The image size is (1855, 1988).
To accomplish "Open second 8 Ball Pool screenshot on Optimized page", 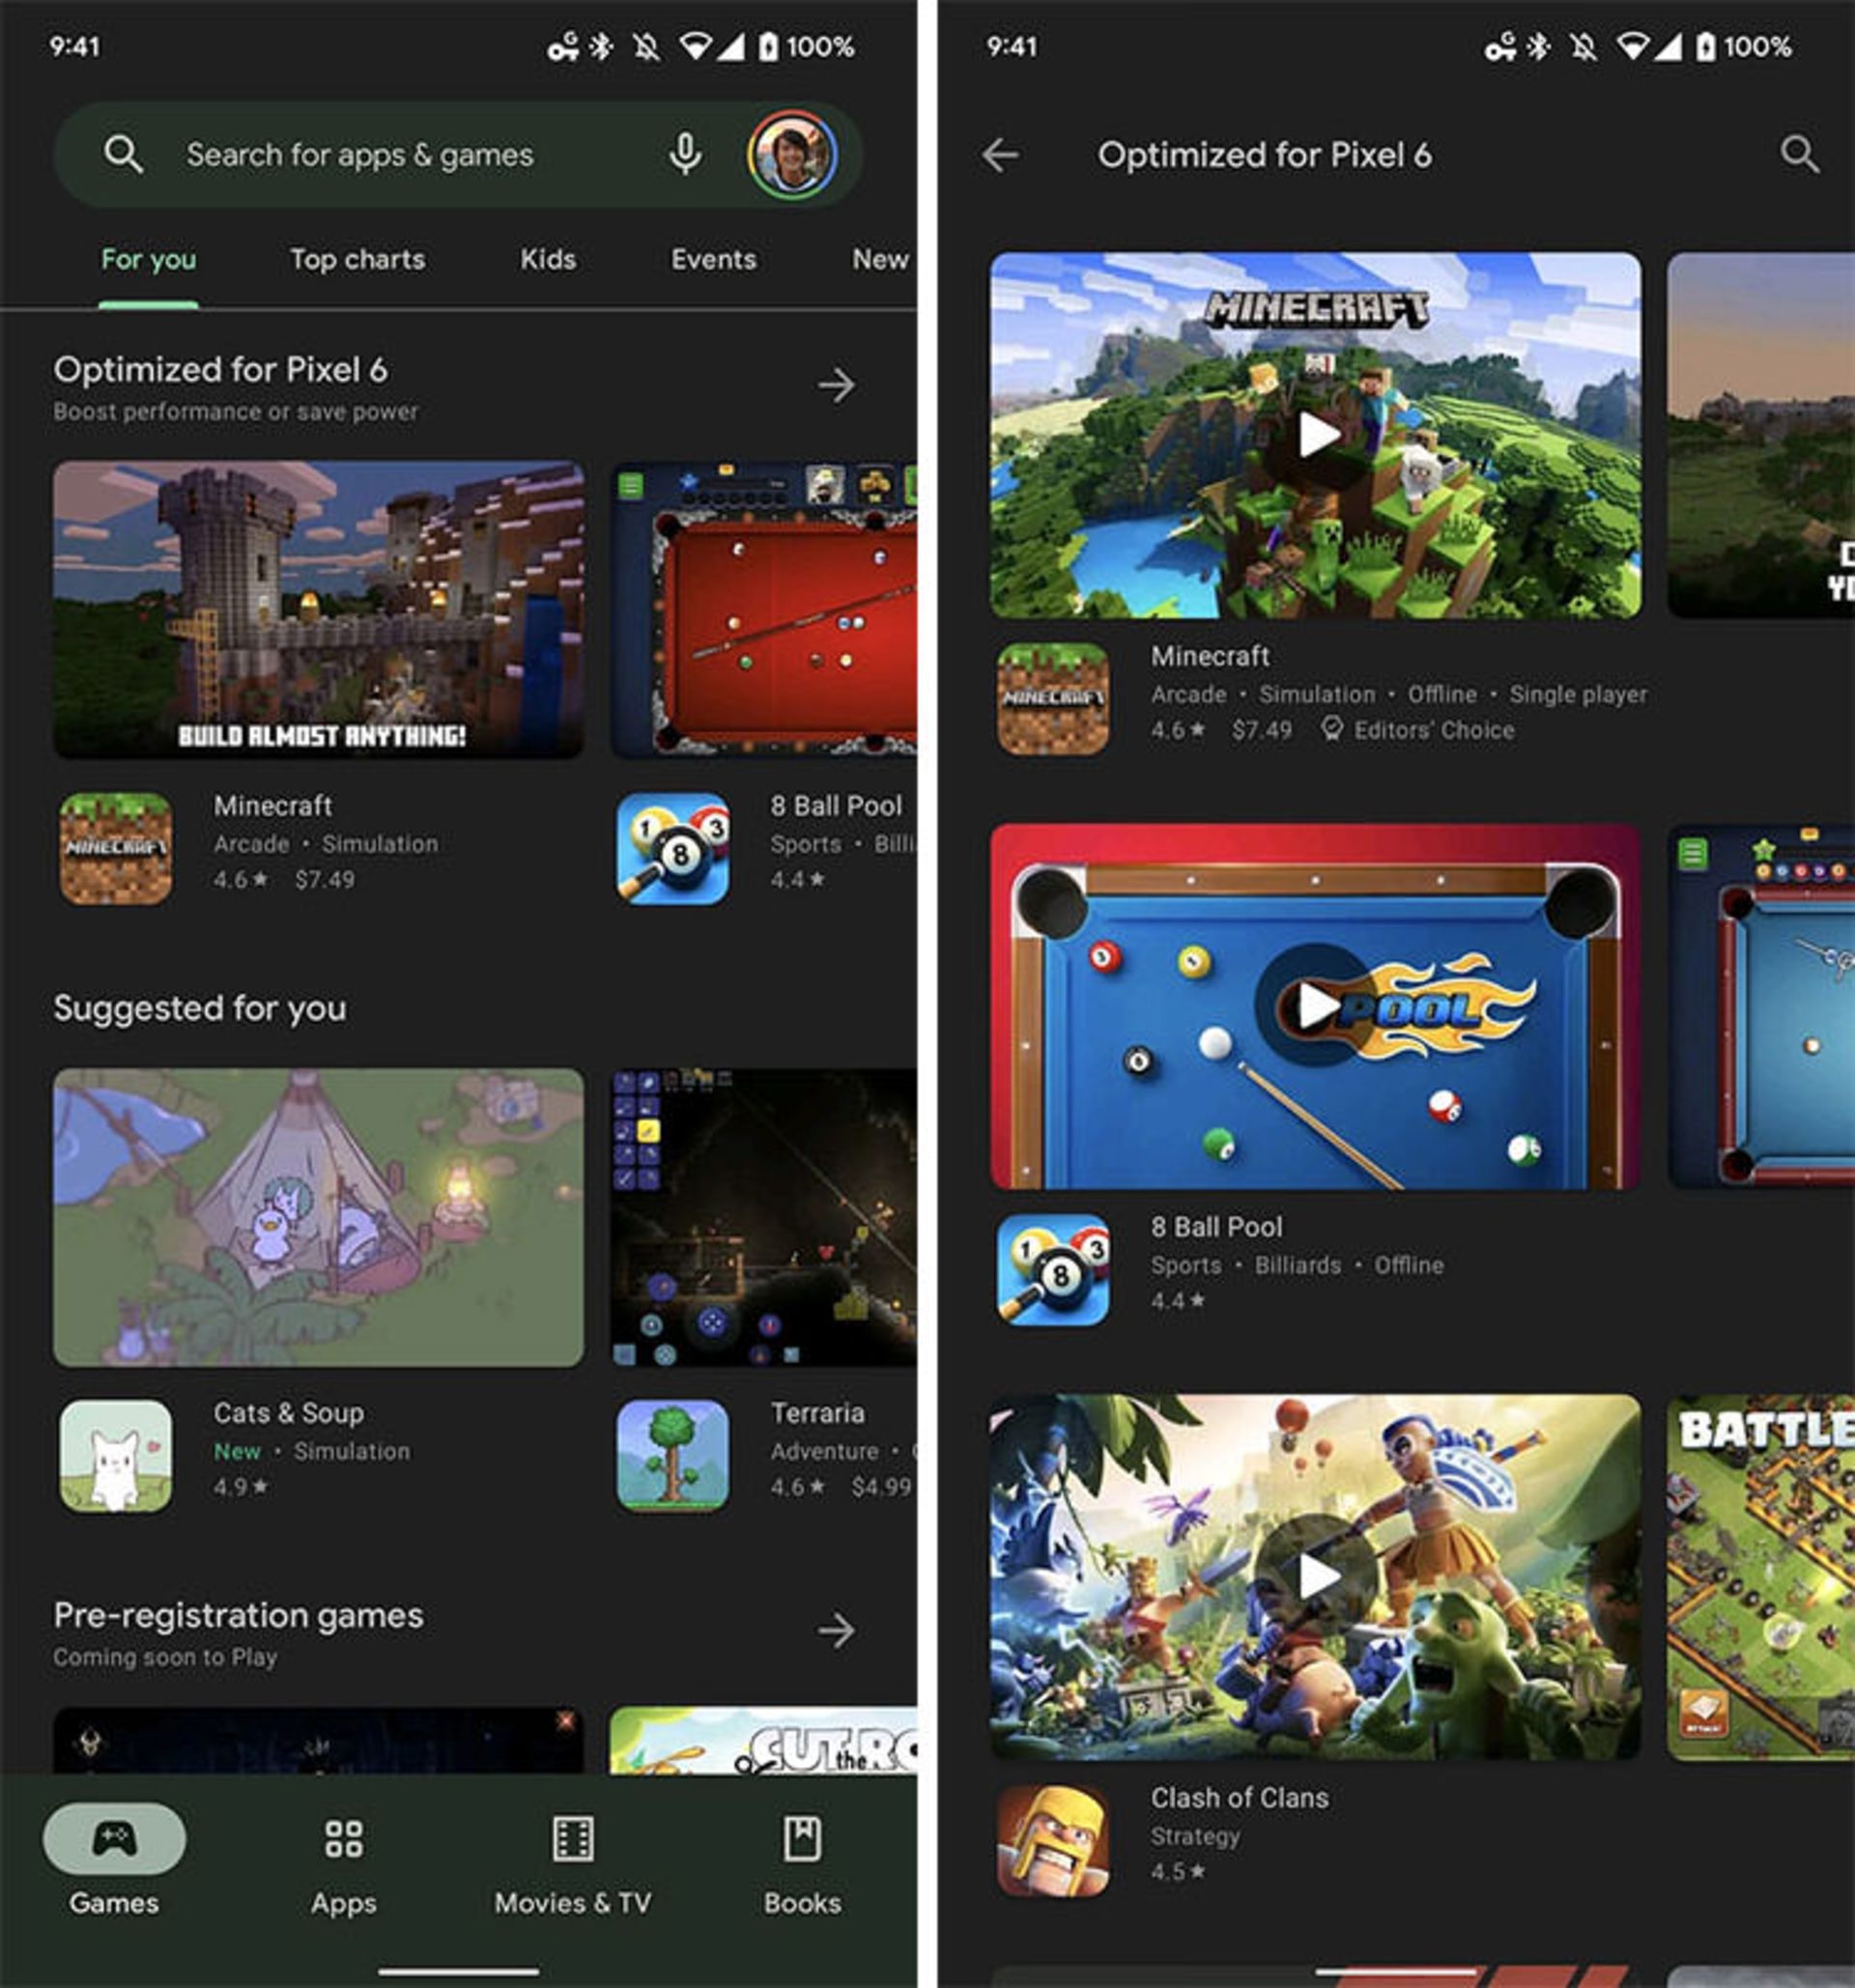I will point(1761,1006).
